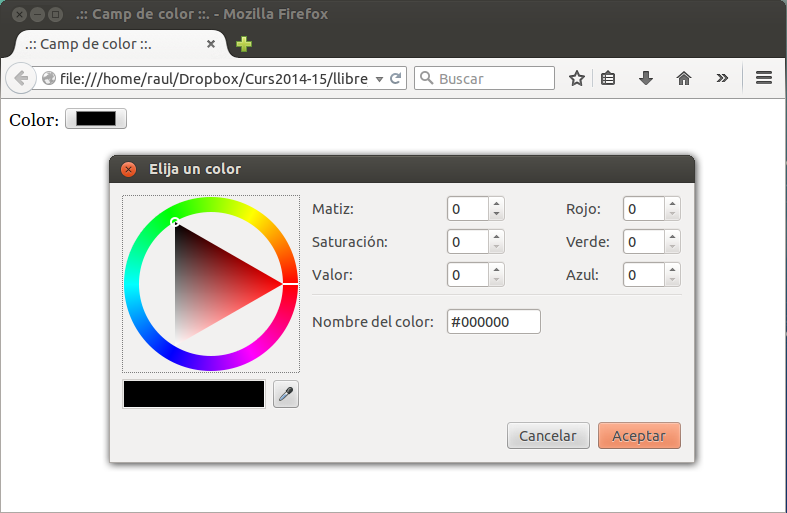787x513 pixels.
Task: Open the Firefox hamburger menu
Action: pyautogui.click(x=764, y=78)
